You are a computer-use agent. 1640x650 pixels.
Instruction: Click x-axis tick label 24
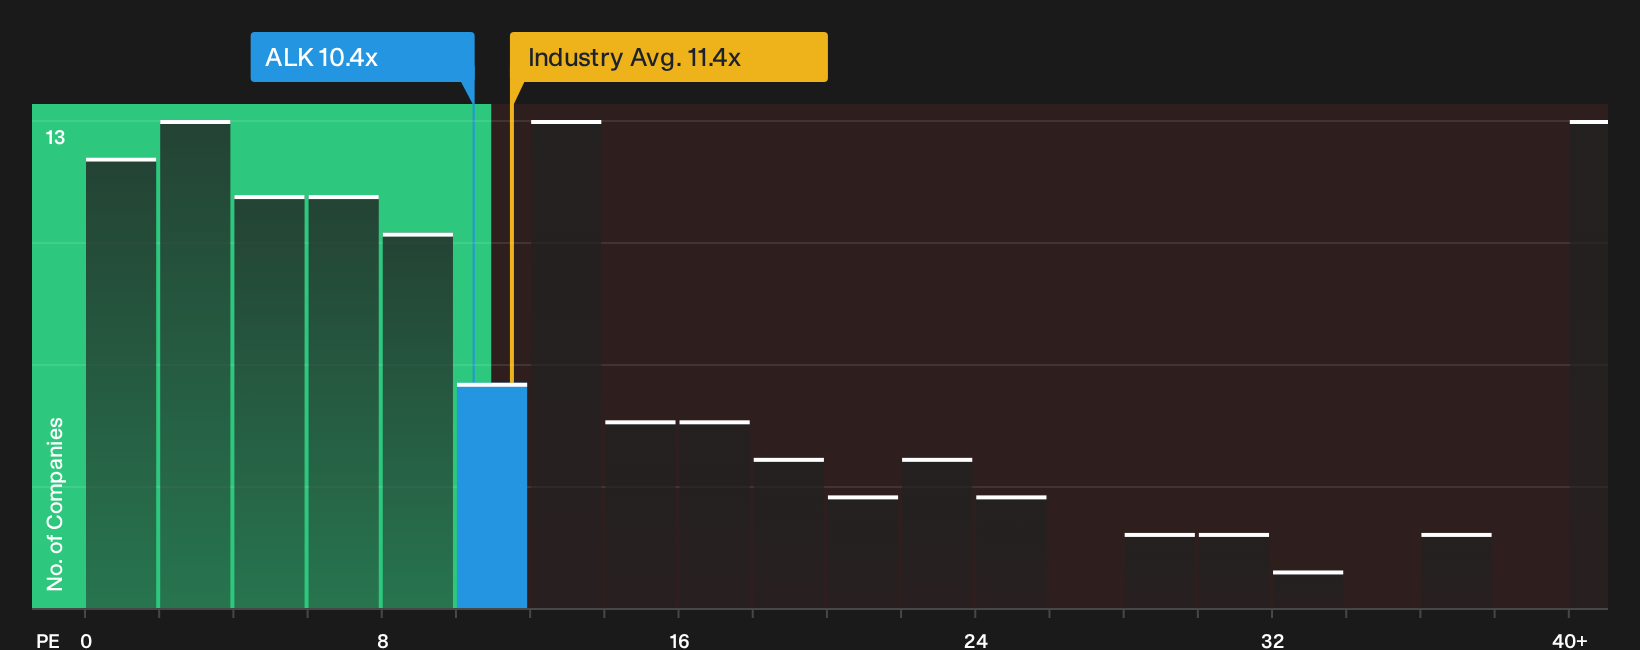click(x=976, y=641)
